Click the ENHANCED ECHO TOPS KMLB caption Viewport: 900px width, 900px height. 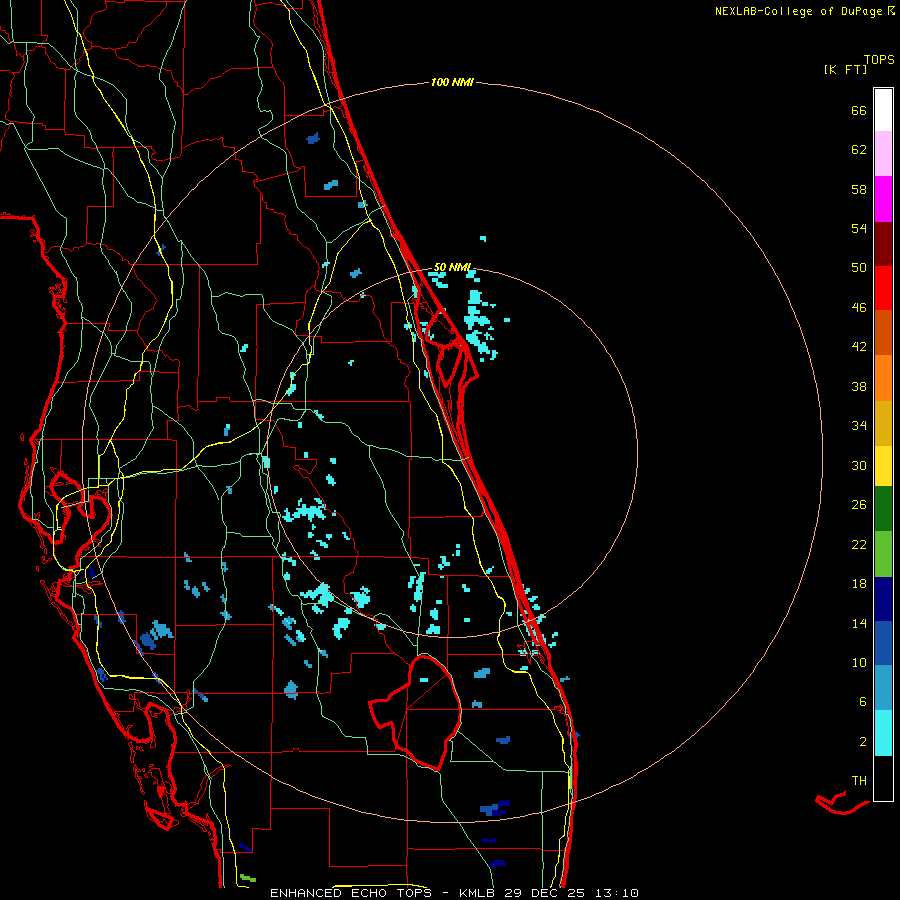pyautogui.click(x=454, y=893)
